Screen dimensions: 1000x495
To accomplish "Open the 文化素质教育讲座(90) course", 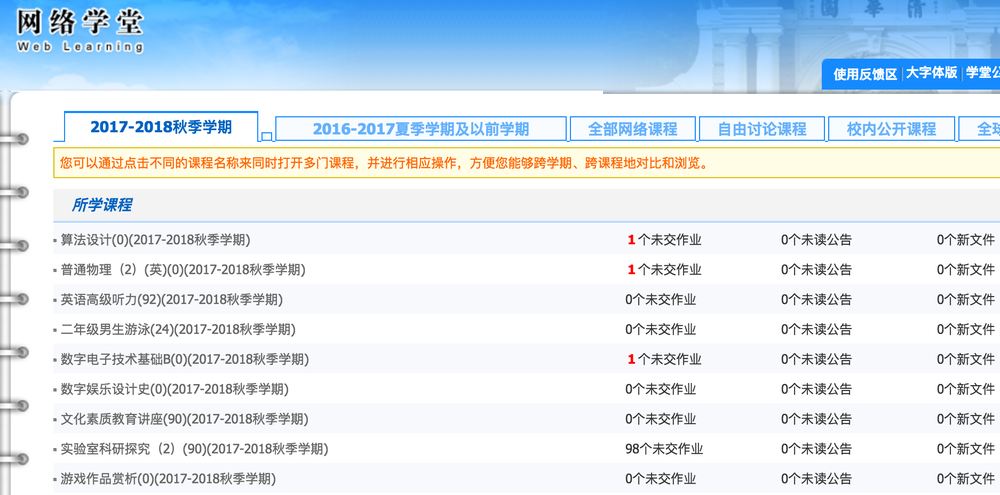I will [x=184, y=419].
